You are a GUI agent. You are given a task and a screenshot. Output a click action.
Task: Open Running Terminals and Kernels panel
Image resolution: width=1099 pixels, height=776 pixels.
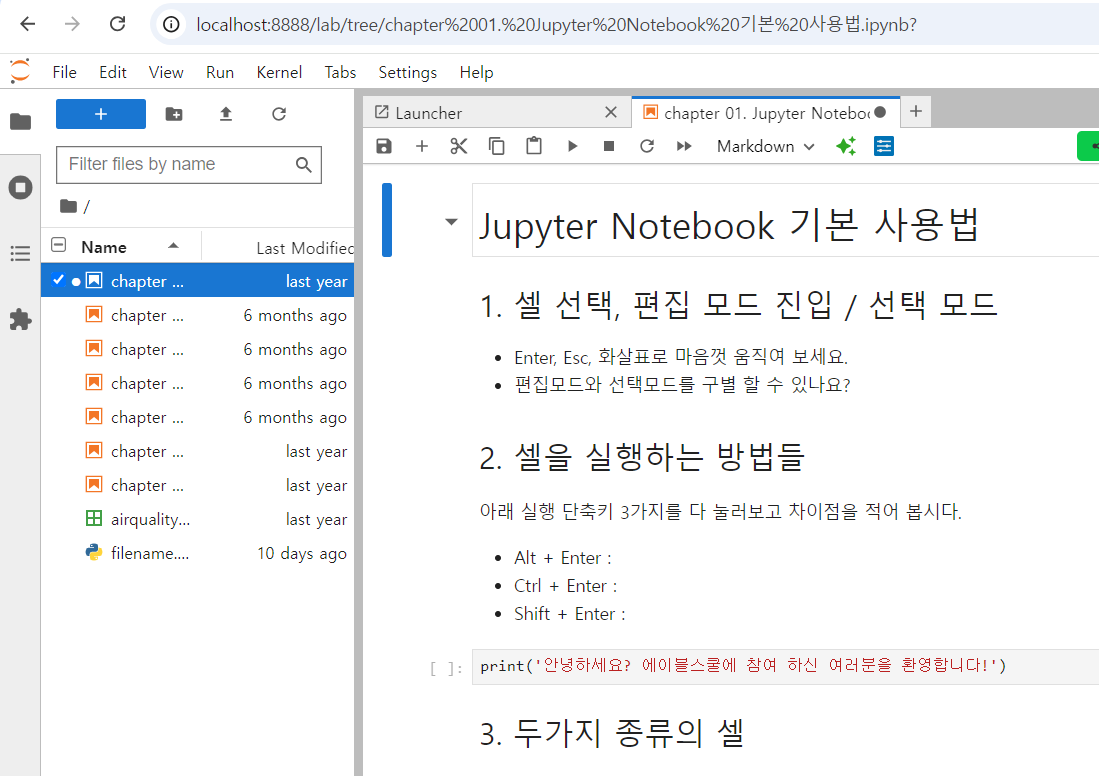point(20,187)
